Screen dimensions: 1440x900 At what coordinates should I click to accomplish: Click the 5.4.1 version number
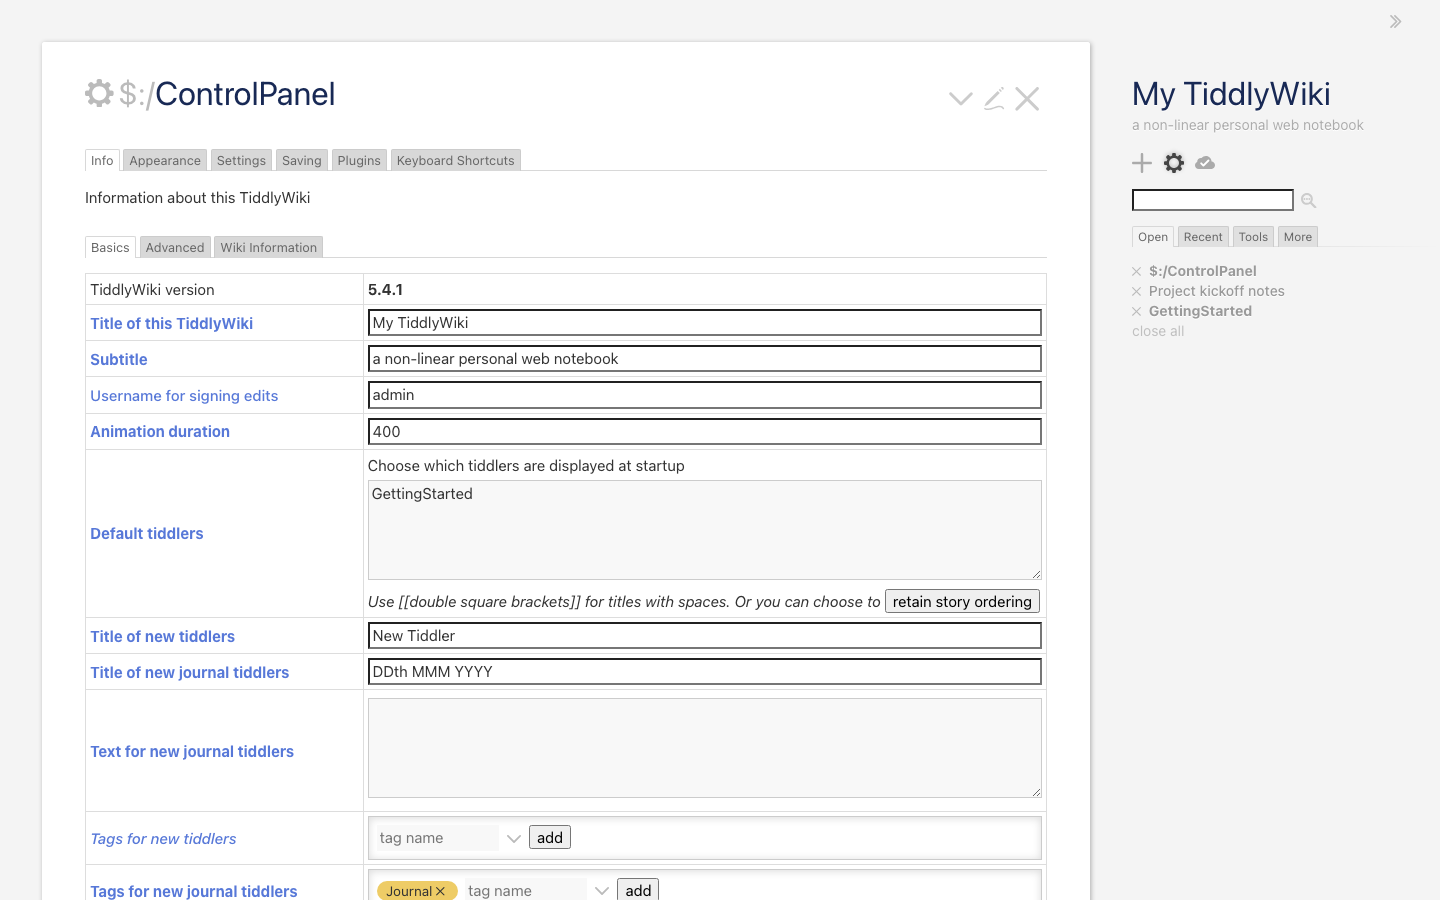(x=385, y=289)
